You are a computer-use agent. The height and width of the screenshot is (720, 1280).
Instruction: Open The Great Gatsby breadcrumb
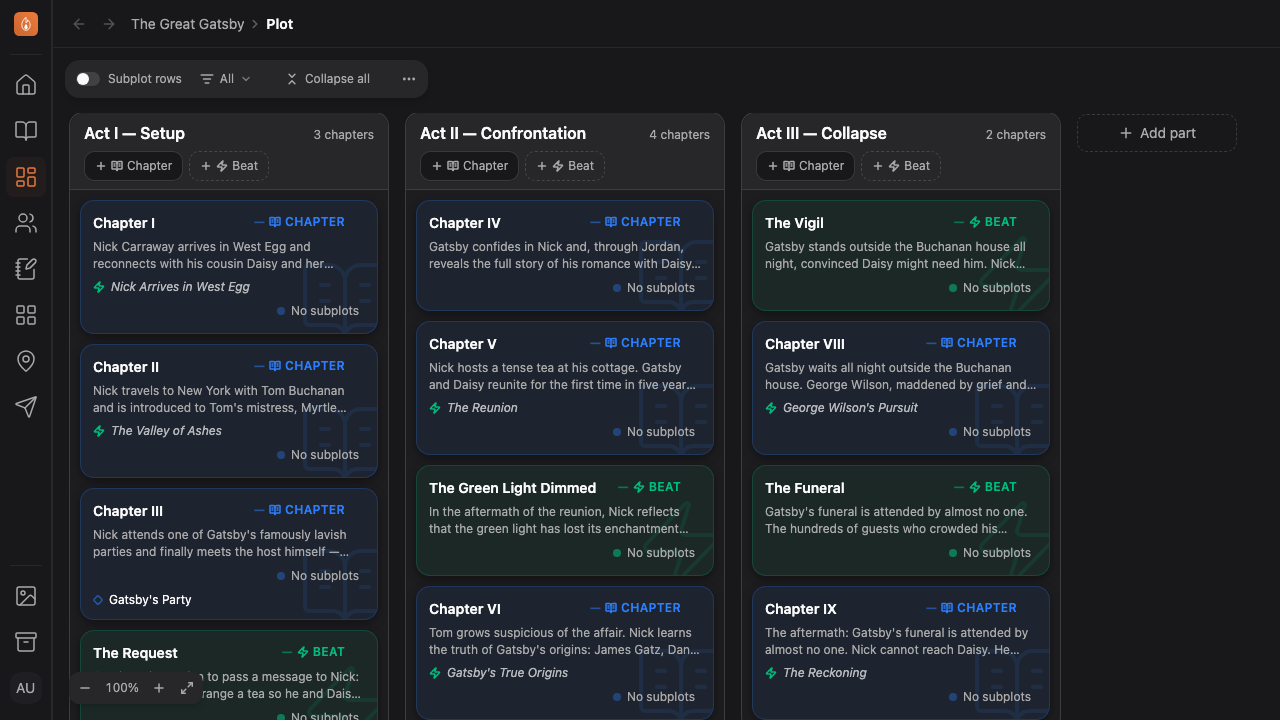[x=188, y=24]
